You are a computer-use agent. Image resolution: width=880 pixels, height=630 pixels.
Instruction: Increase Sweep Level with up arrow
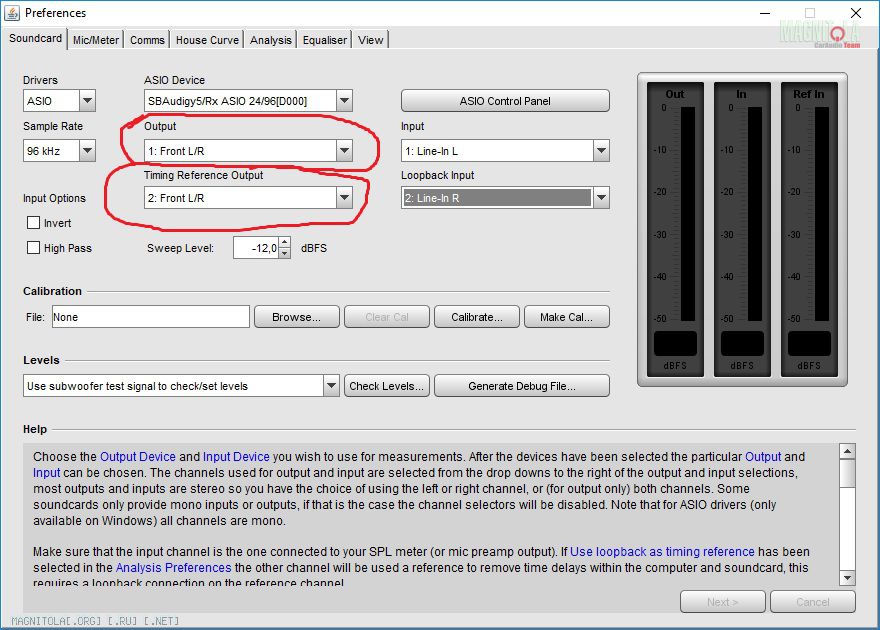285,242
